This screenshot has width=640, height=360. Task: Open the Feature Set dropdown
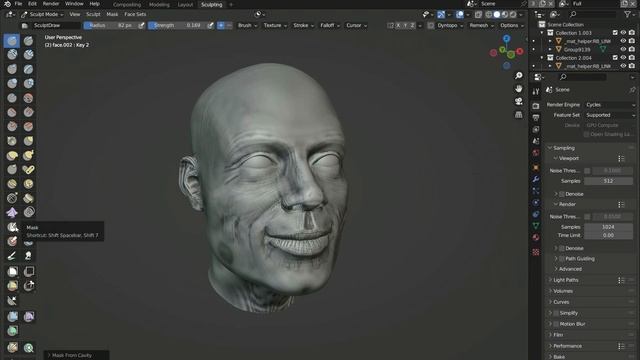click(610, 115)
